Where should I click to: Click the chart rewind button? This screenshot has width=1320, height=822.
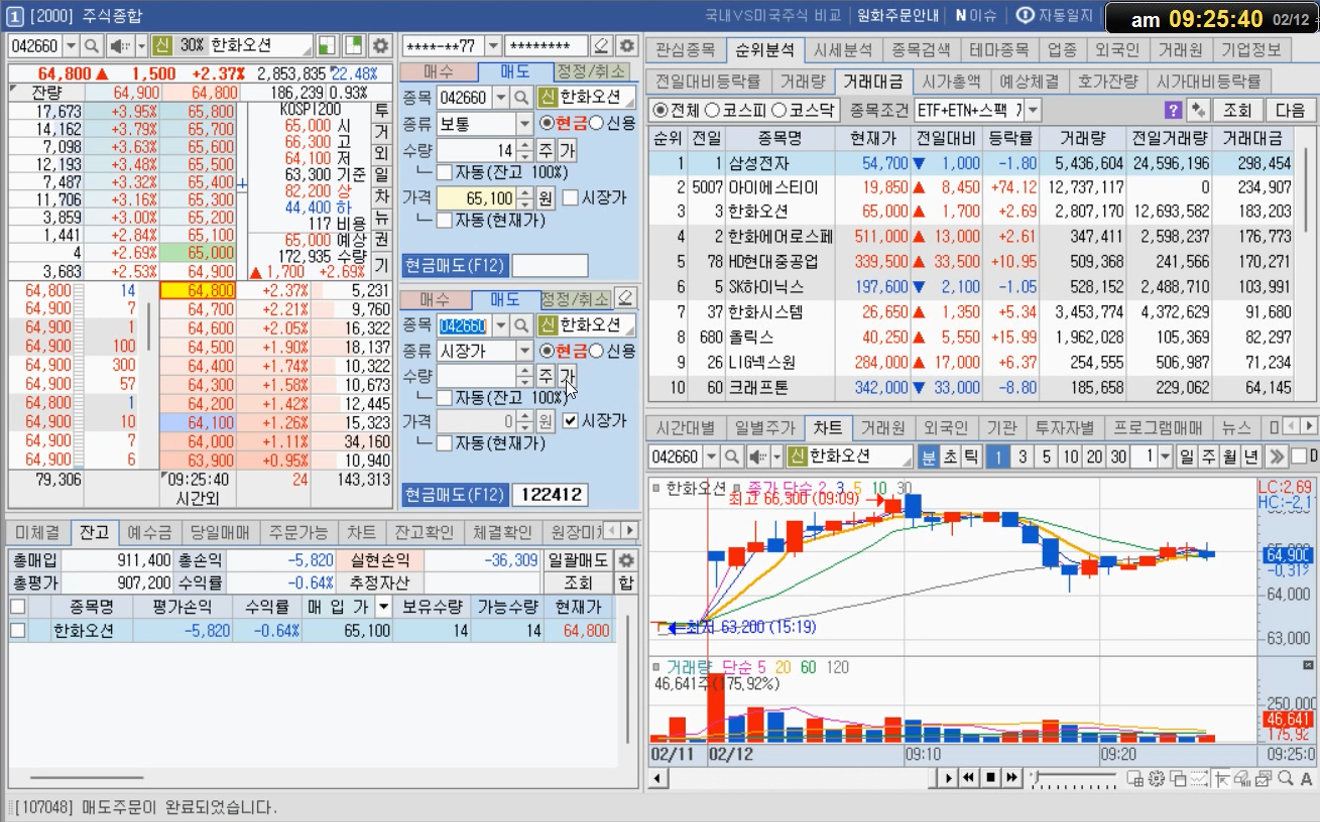[x=969, y=777]
